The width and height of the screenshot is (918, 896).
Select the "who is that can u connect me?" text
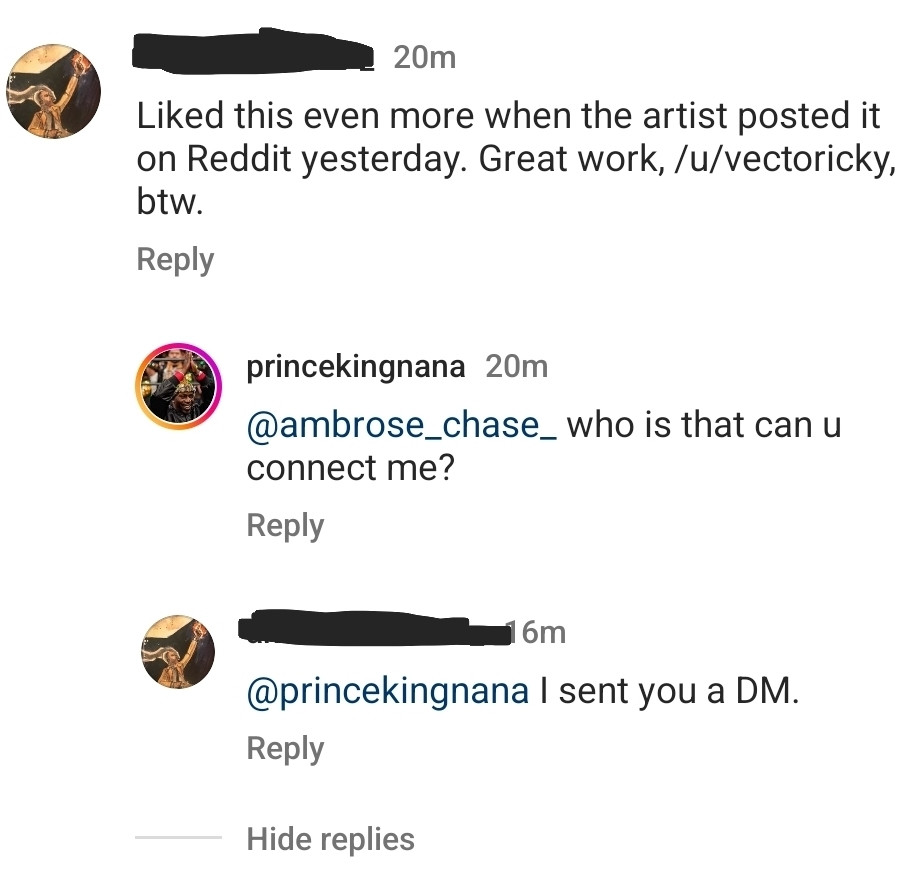[x=704, y=425]
